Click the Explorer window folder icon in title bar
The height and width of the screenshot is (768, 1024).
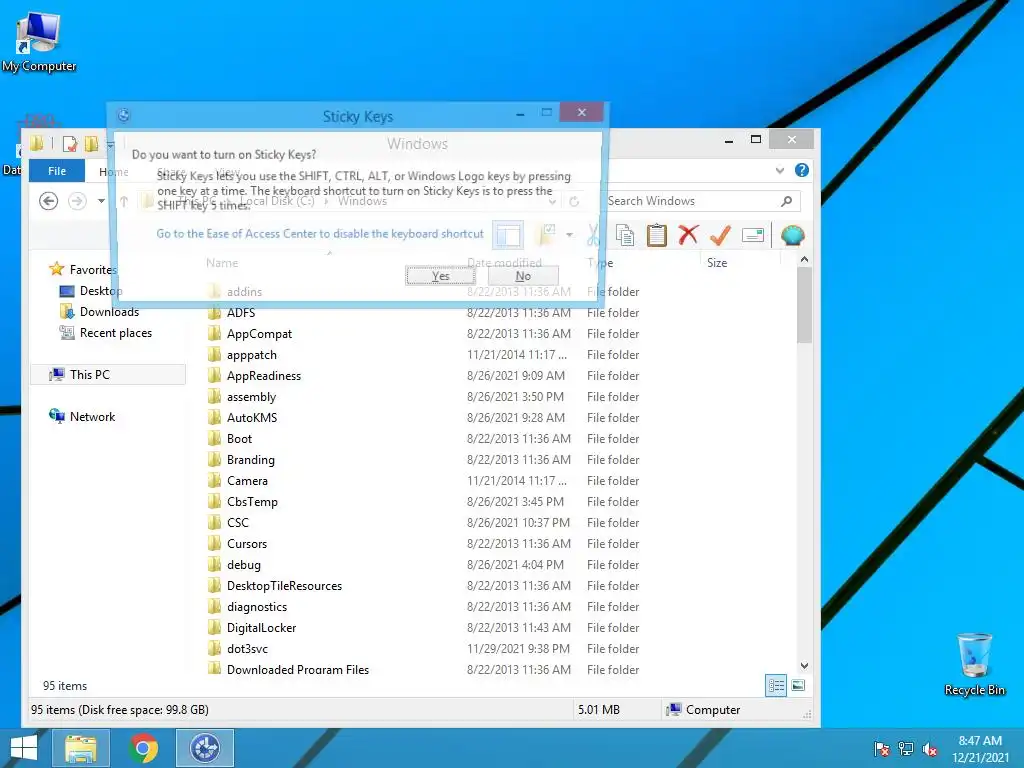pyautogui.click(x=37, y=143)
